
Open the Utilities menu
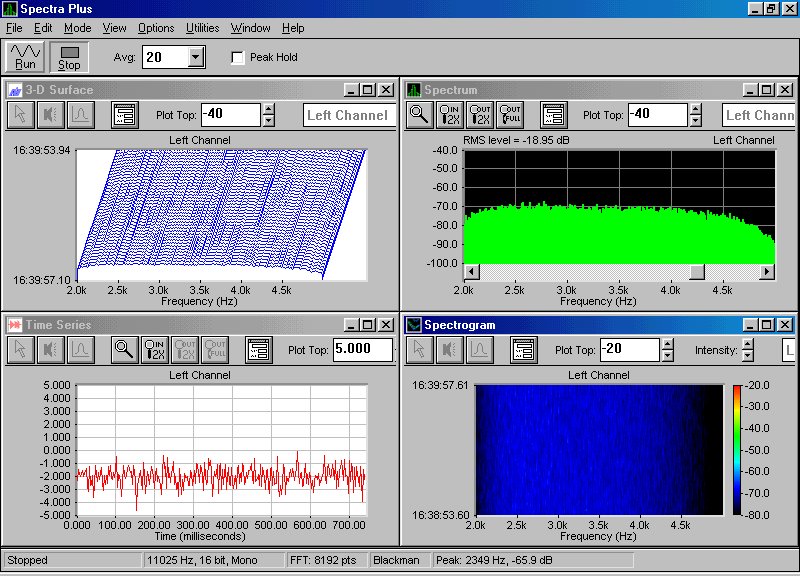(x=202, y=28)
